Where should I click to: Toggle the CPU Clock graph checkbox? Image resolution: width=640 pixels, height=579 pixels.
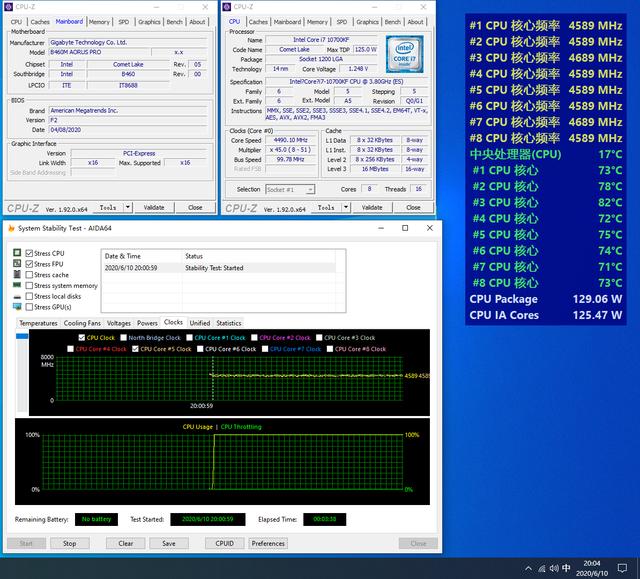point(82,337)
